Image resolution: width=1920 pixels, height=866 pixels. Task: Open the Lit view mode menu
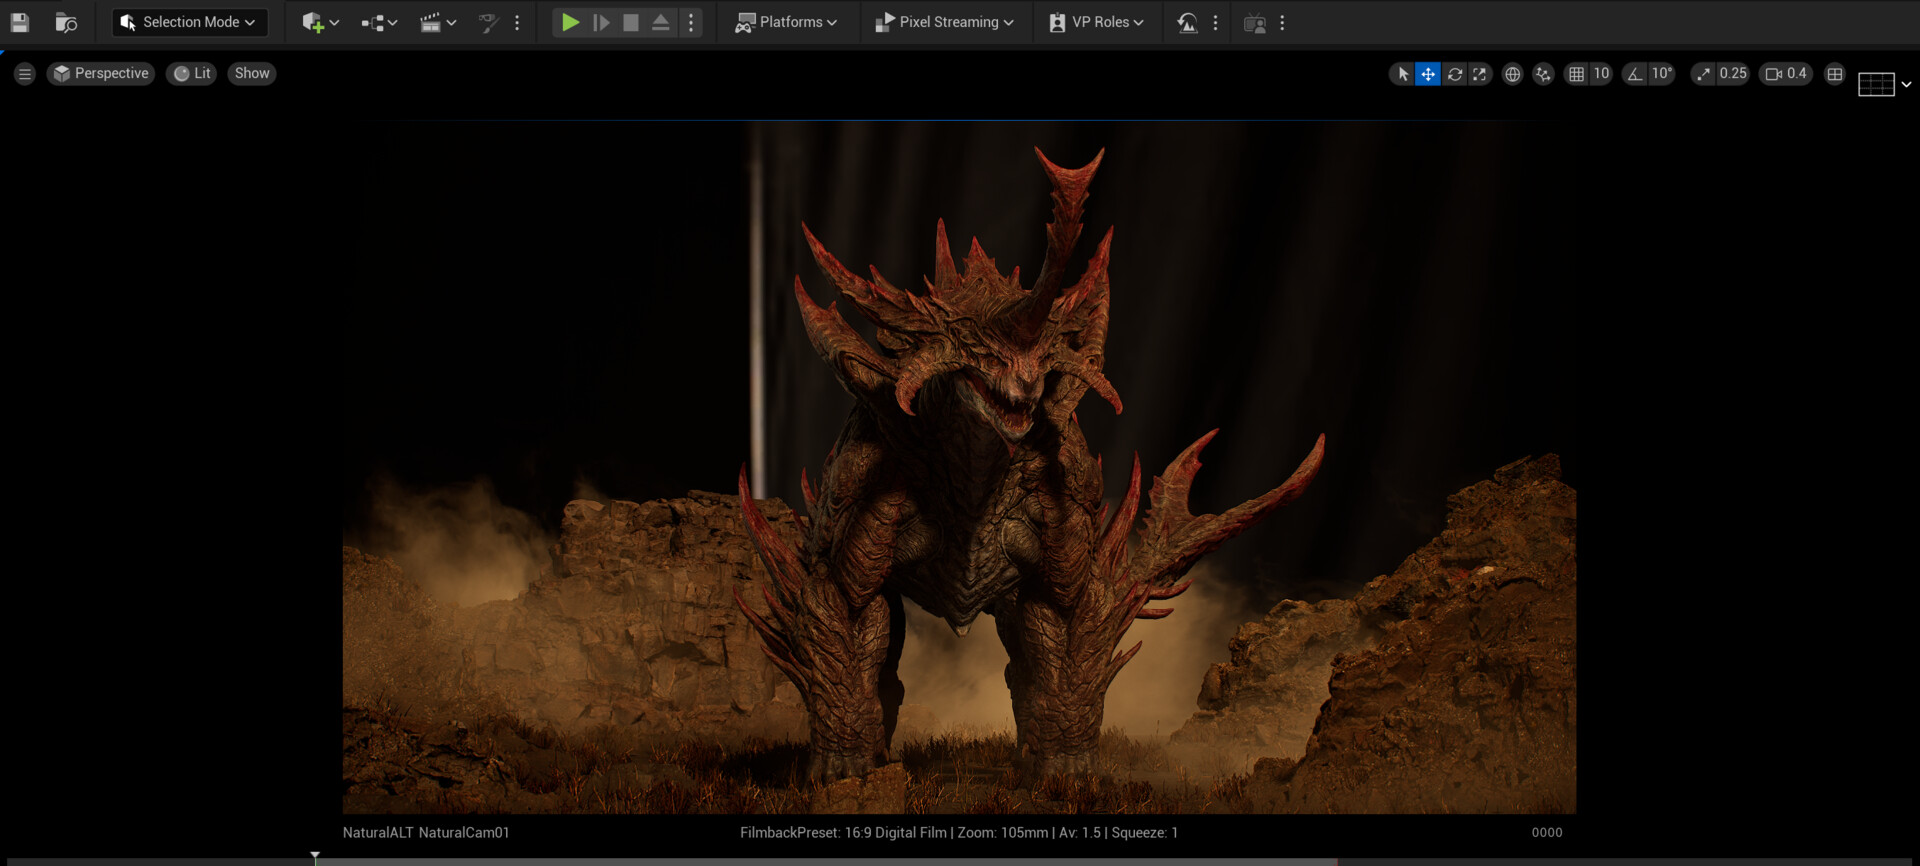pyautogui.click(x=192, y=73)
